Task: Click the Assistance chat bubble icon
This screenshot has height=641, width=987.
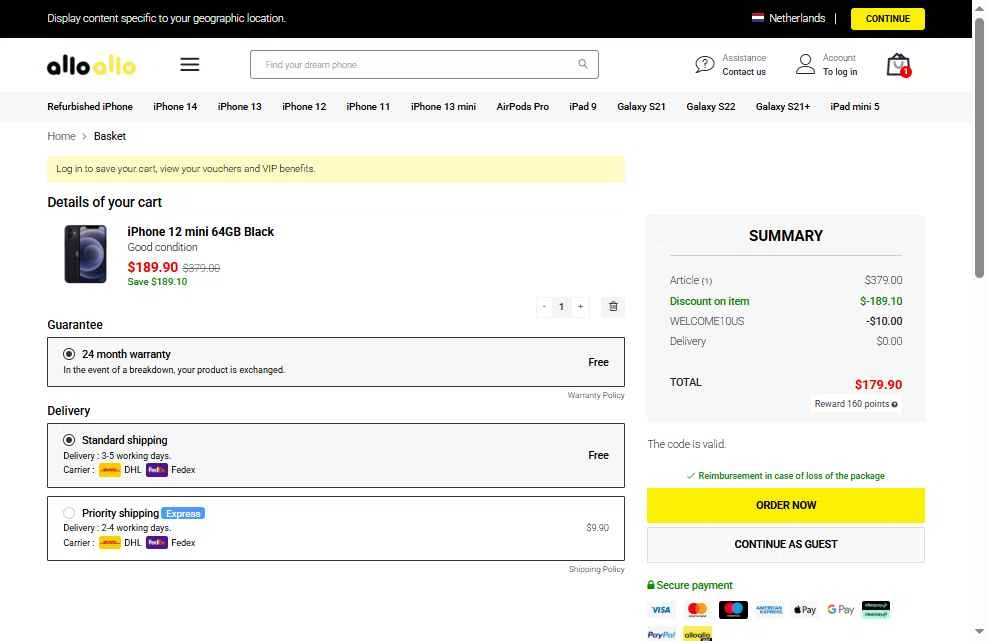Action: click(x=704, y=64)
